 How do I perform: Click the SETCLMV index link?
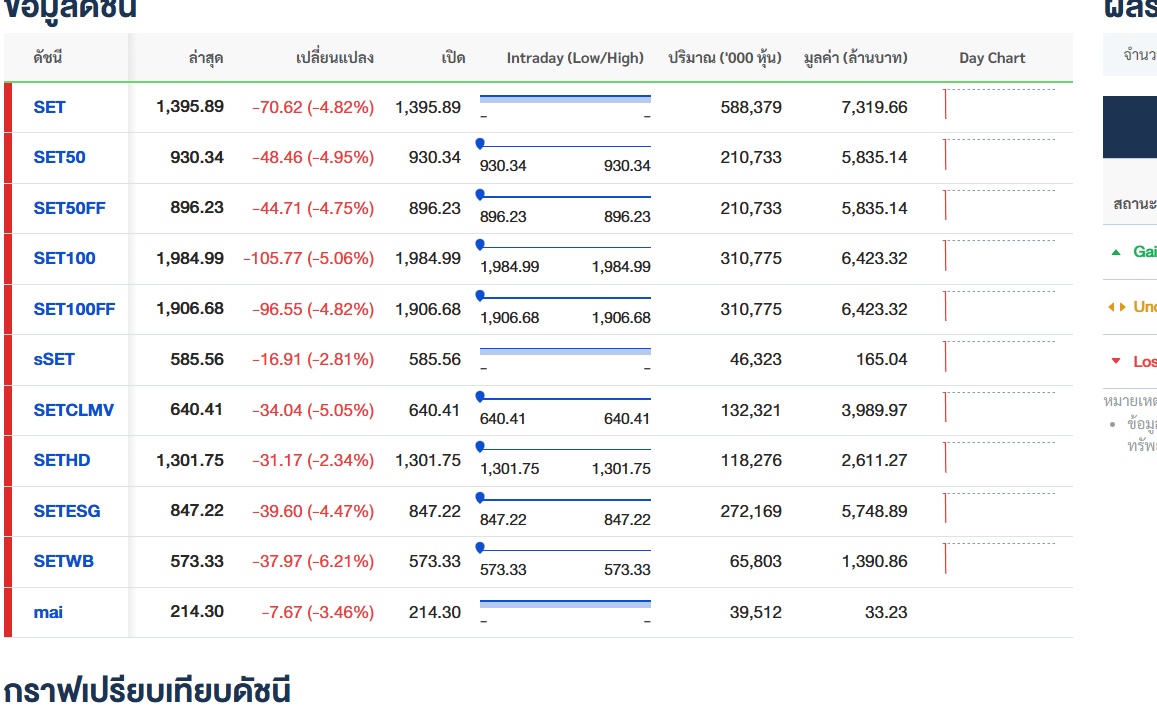pyautogui.click(x=73, y=410)
